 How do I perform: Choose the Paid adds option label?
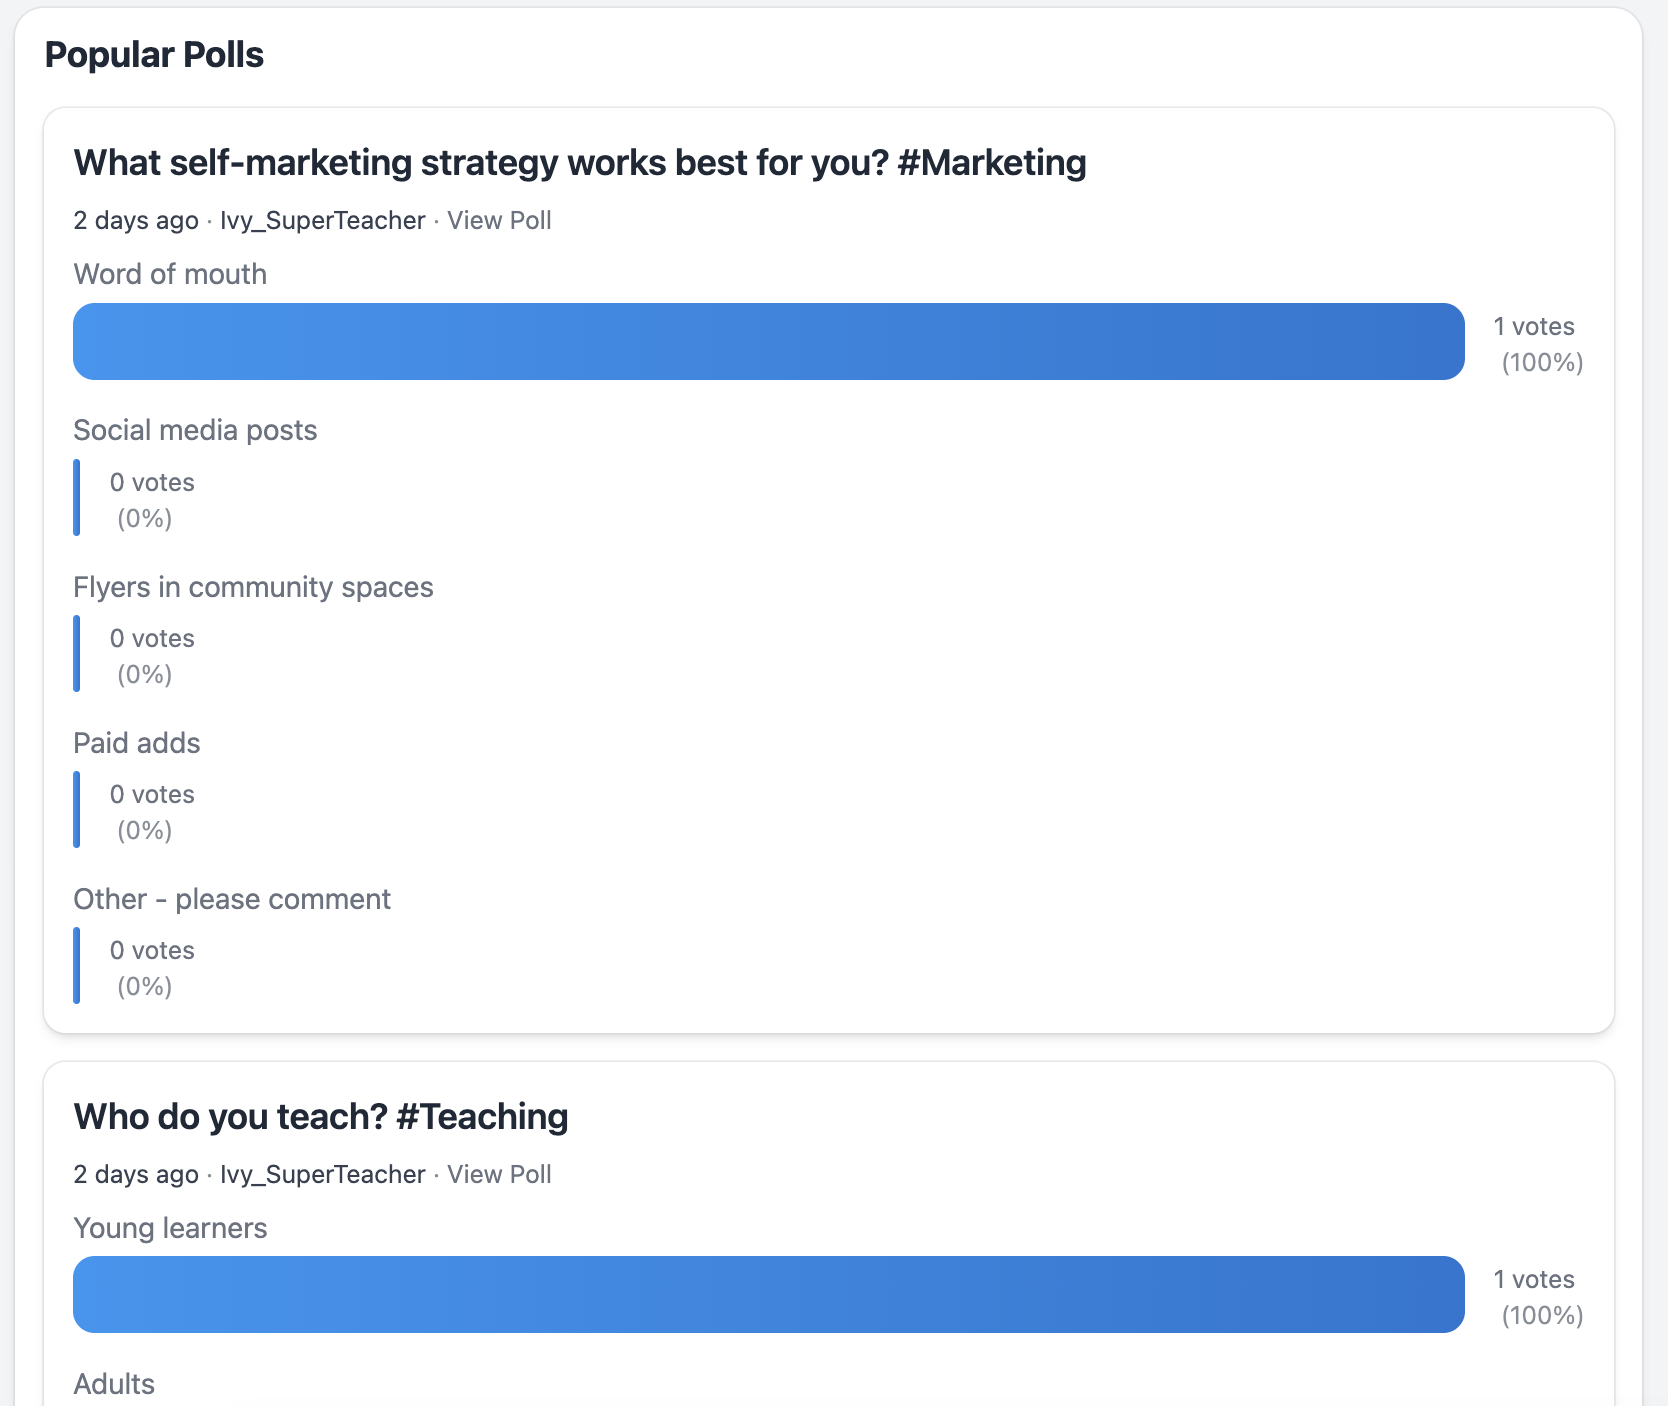137,743
